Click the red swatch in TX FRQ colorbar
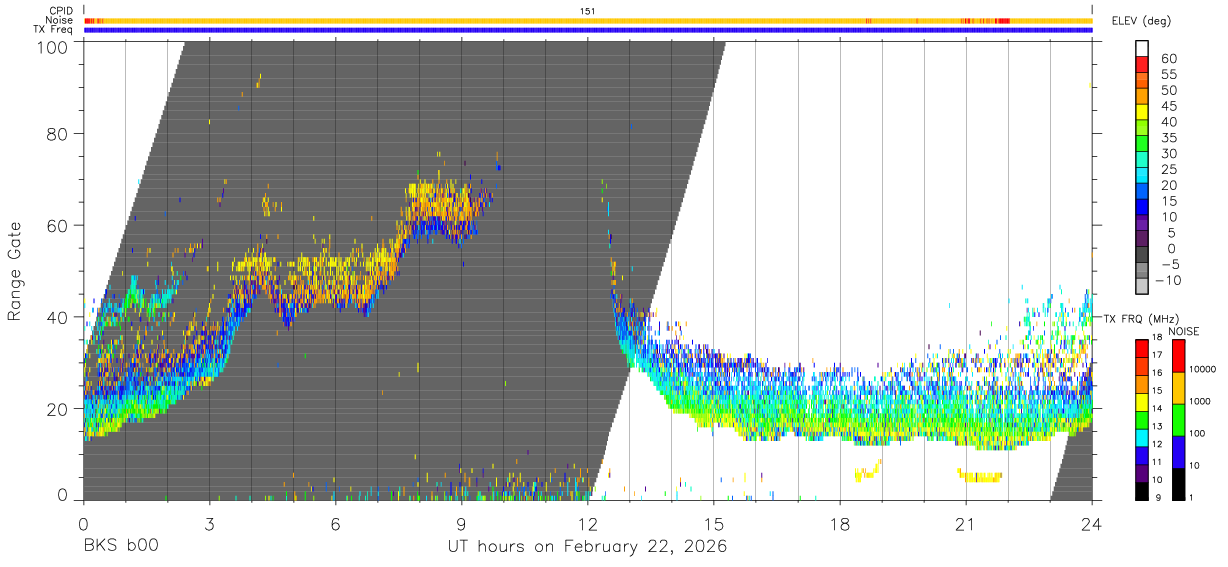 [x=1142, y=348]
